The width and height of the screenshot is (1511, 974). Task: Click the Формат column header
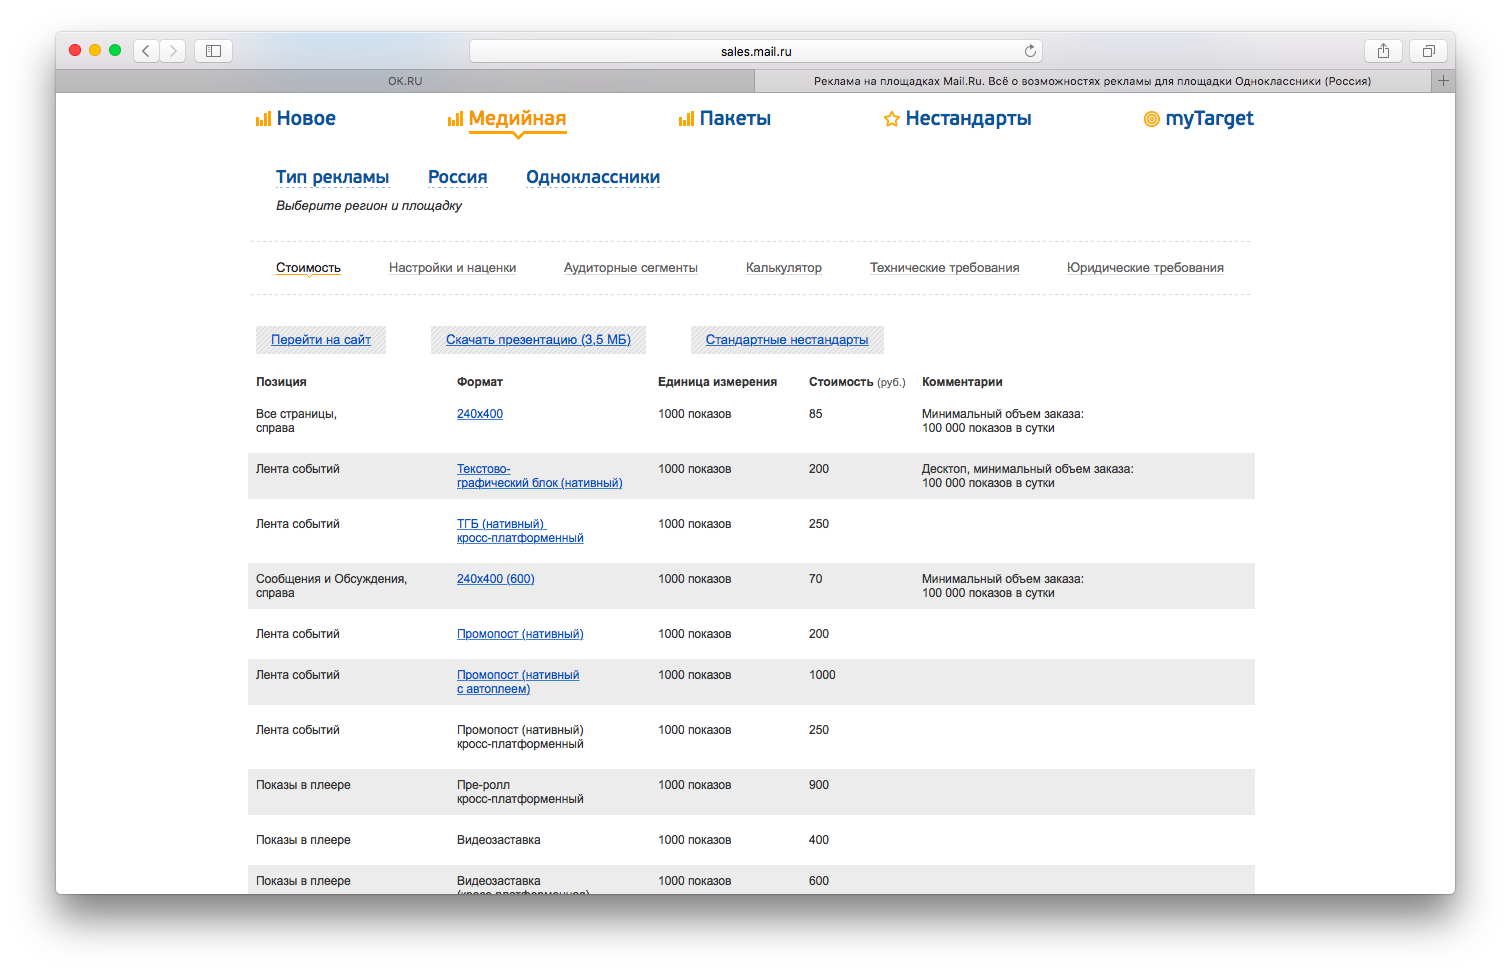tap(480, 382)
